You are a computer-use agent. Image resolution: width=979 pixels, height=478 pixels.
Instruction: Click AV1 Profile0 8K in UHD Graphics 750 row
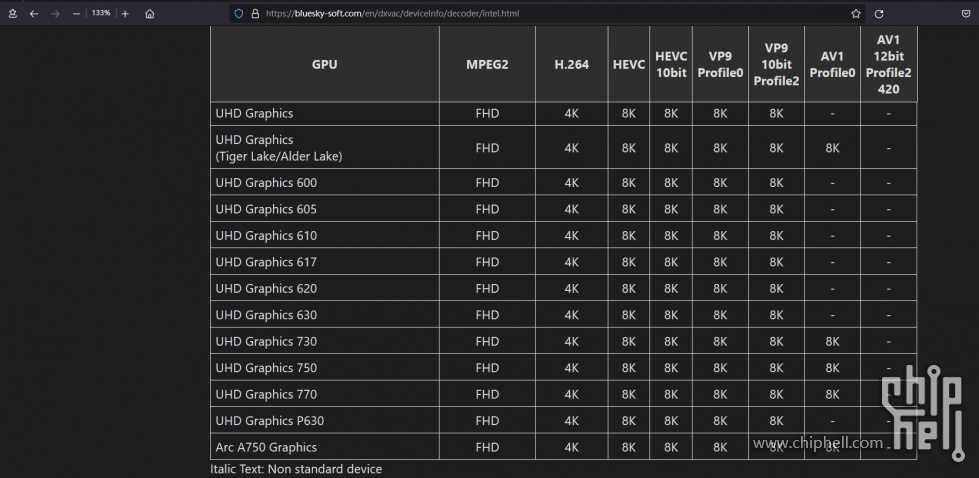[x=832, y=368]
